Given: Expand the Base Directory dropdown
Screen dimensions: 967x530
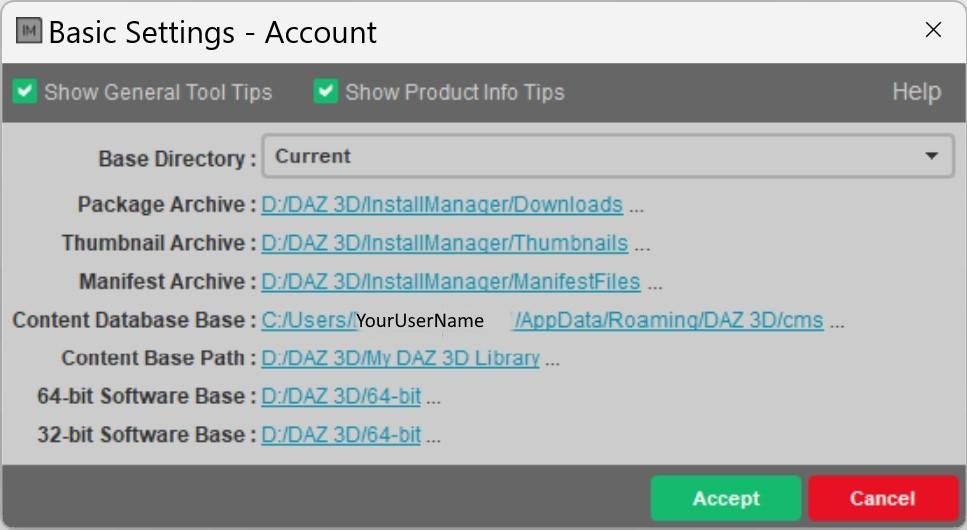Looking at the screenshot, I should [x=607, y=156].
